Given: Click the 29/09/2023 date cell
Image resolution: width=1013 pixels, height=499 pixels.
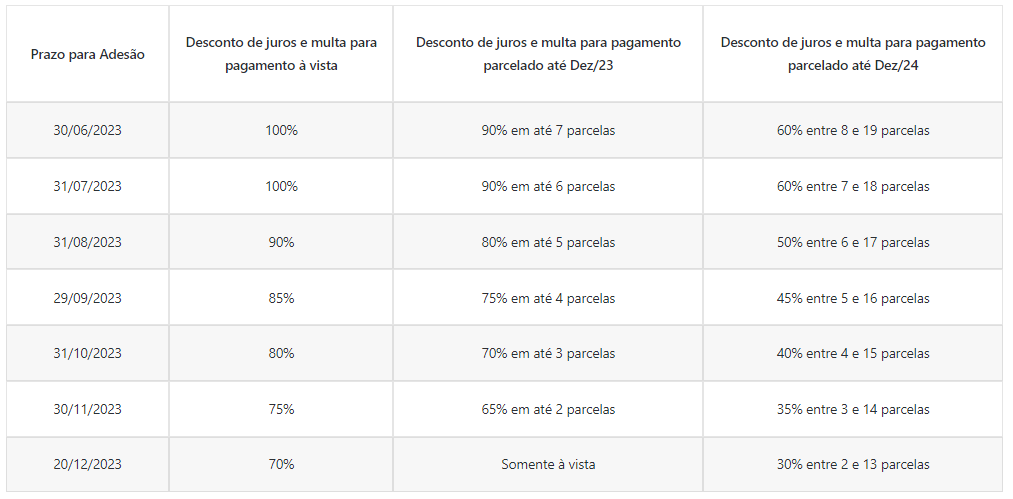Looking at the screenshot, I should (88, 298).
